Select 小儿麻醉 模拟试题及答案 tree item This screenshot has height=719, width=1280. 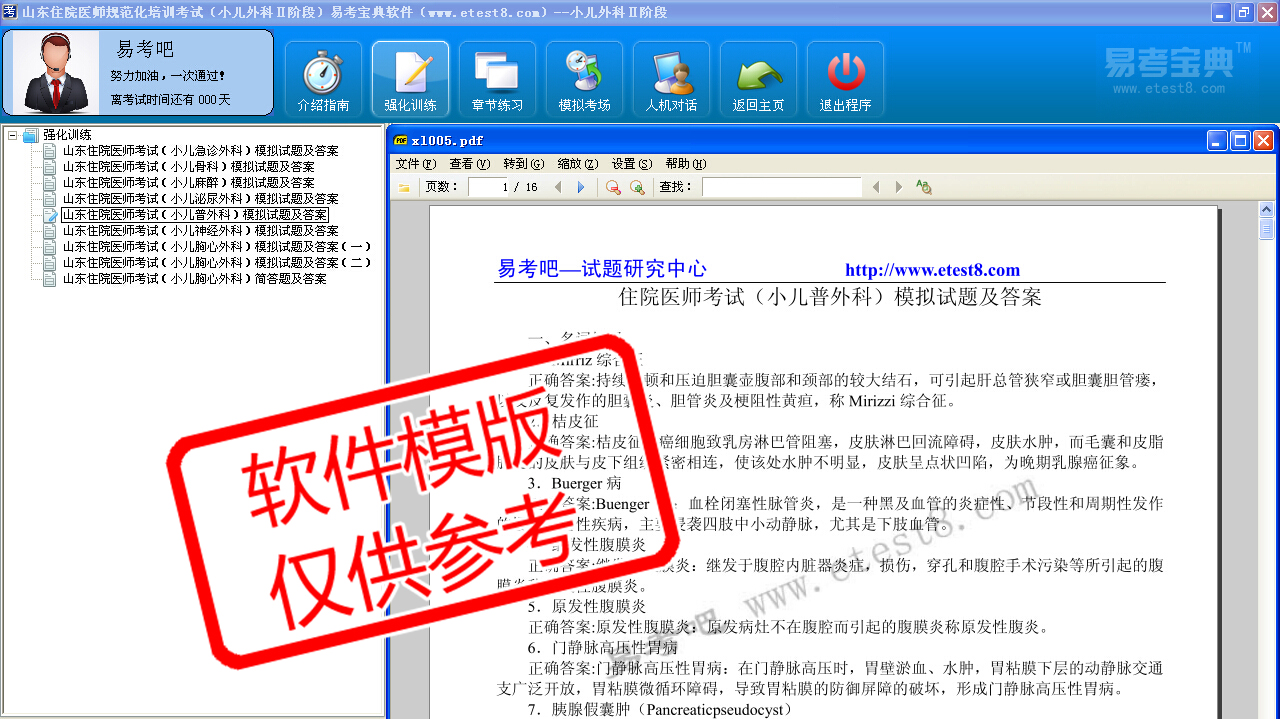pos(188,183)
